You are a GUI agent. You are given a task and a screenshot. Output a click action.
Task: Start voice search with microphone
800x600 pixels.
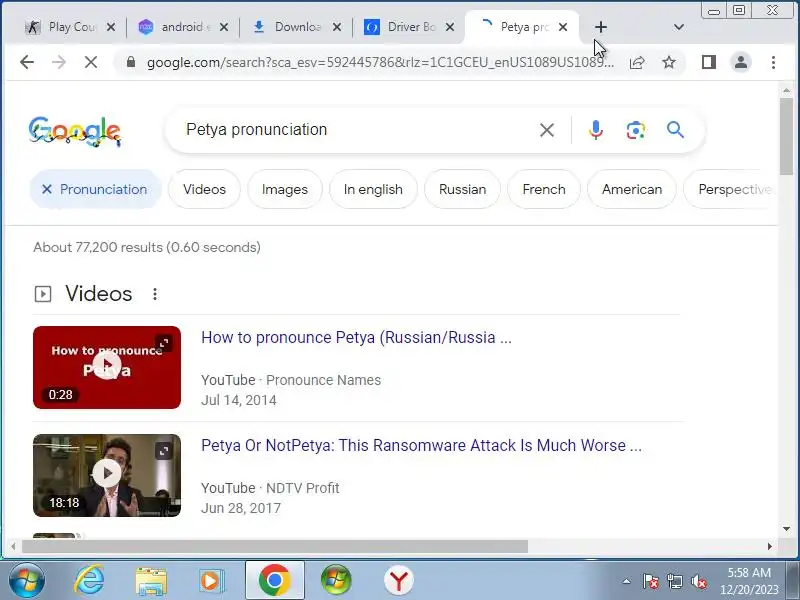click(595, 130)
